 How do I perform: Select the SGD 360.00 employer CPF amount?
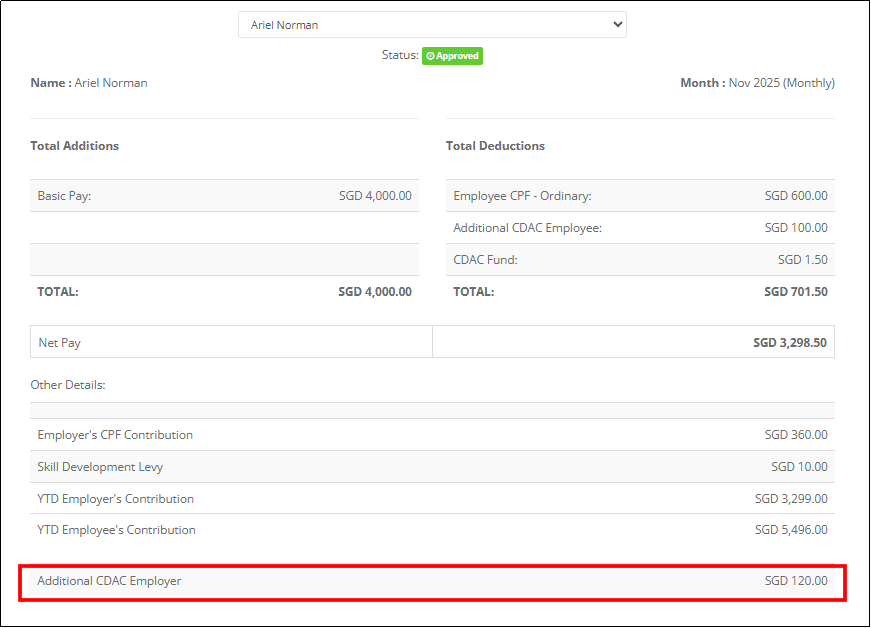(x=796, y=435)
